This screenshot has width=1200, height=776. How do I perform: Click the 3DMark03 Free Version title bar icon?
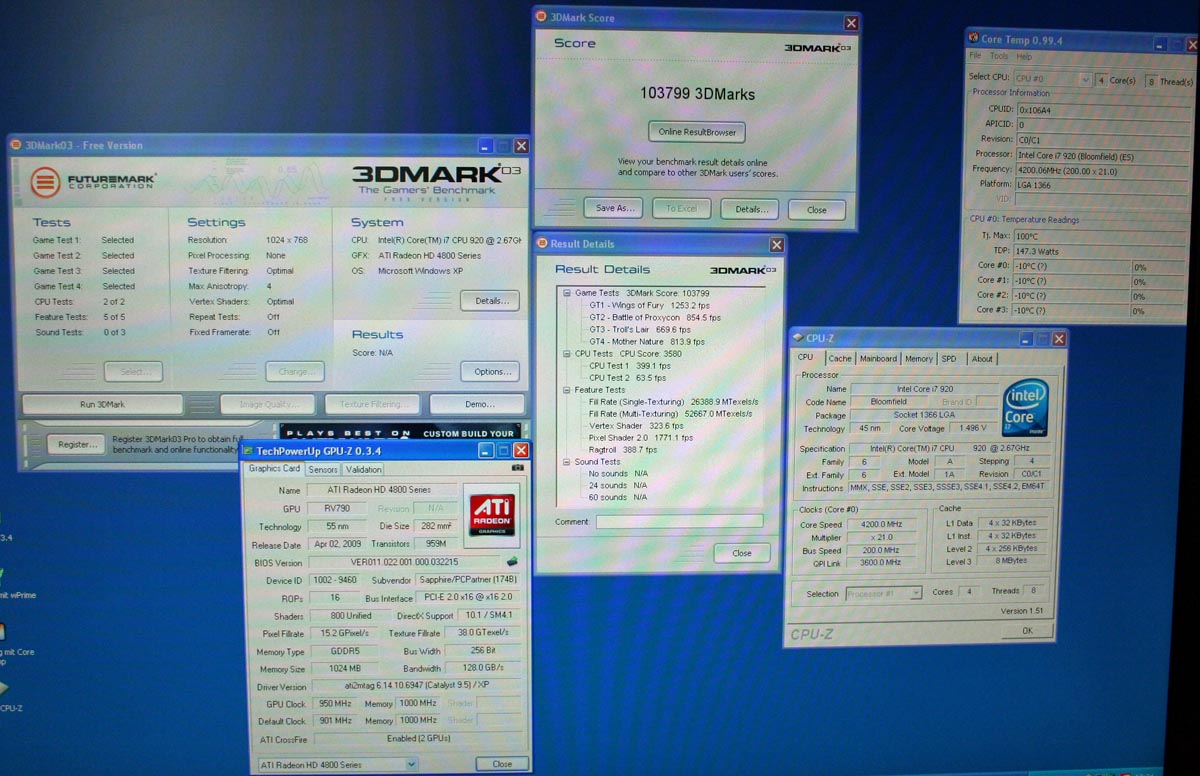click(16, 145)
